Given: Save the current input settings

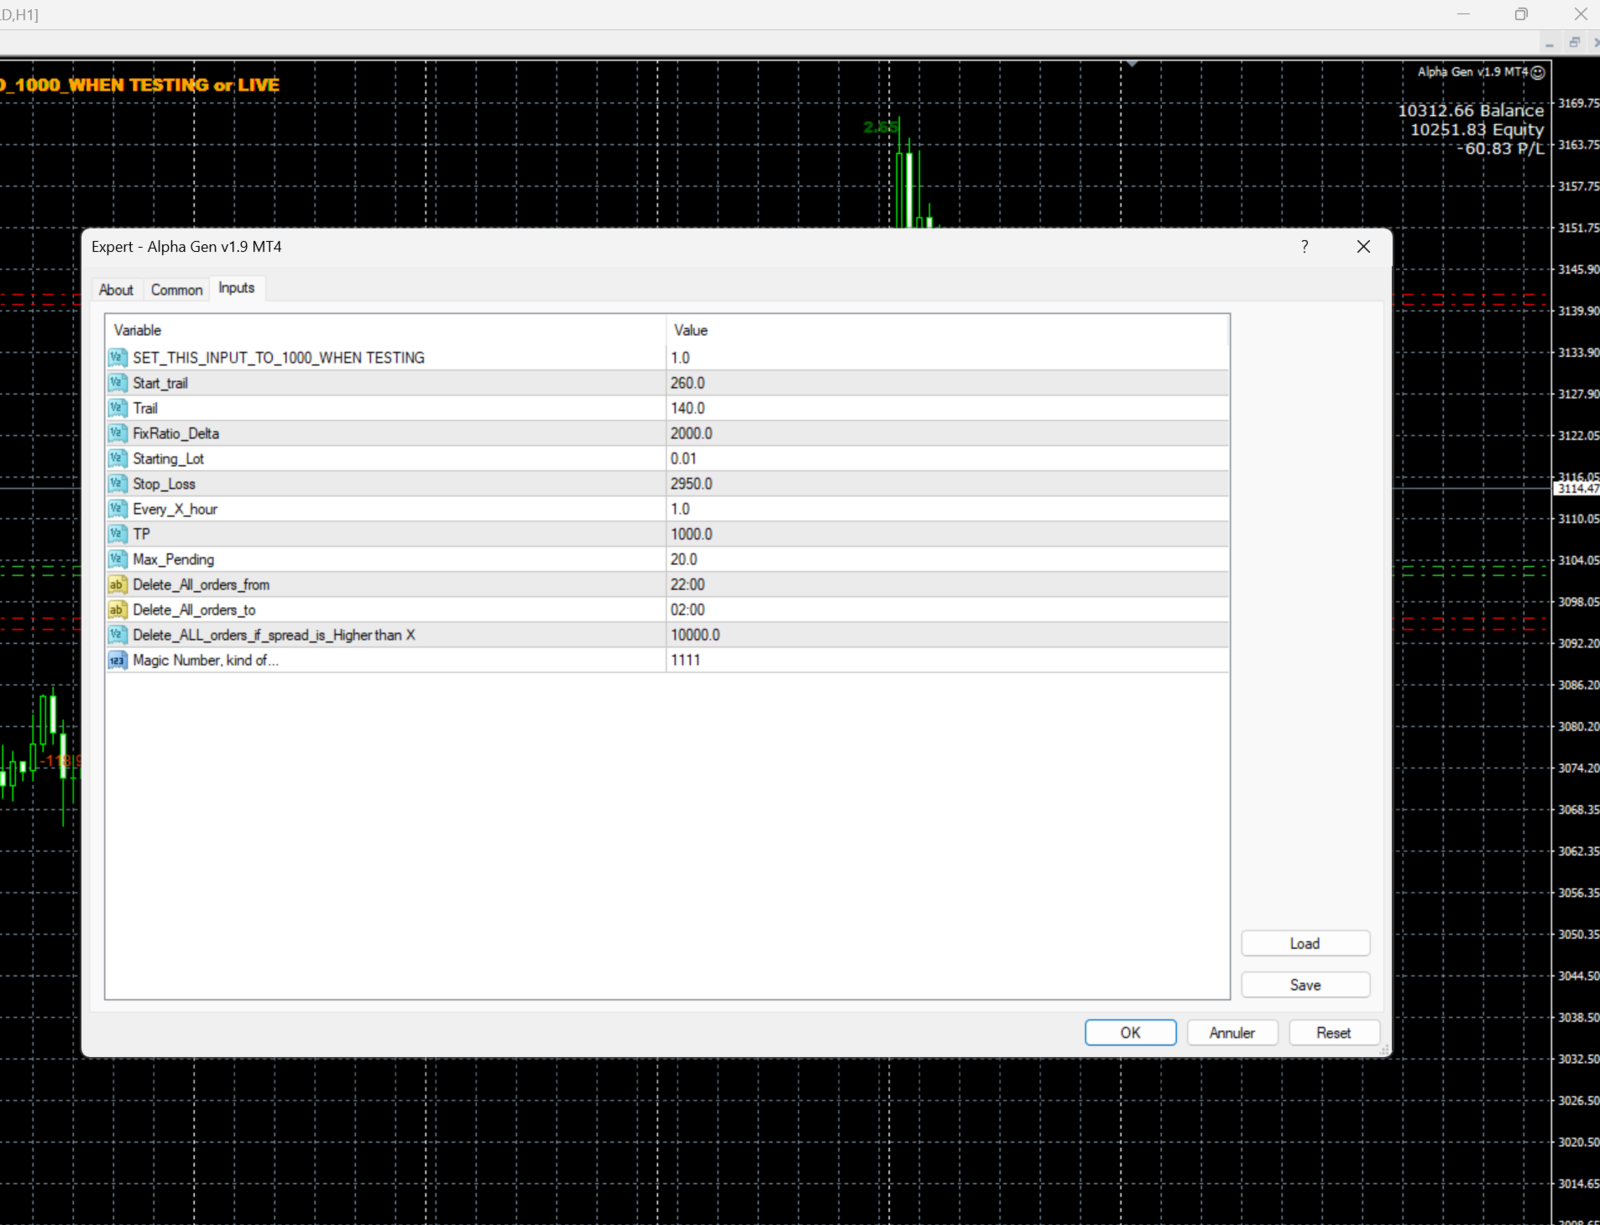Looking at the screenshot, I should tap(1304, 985).
